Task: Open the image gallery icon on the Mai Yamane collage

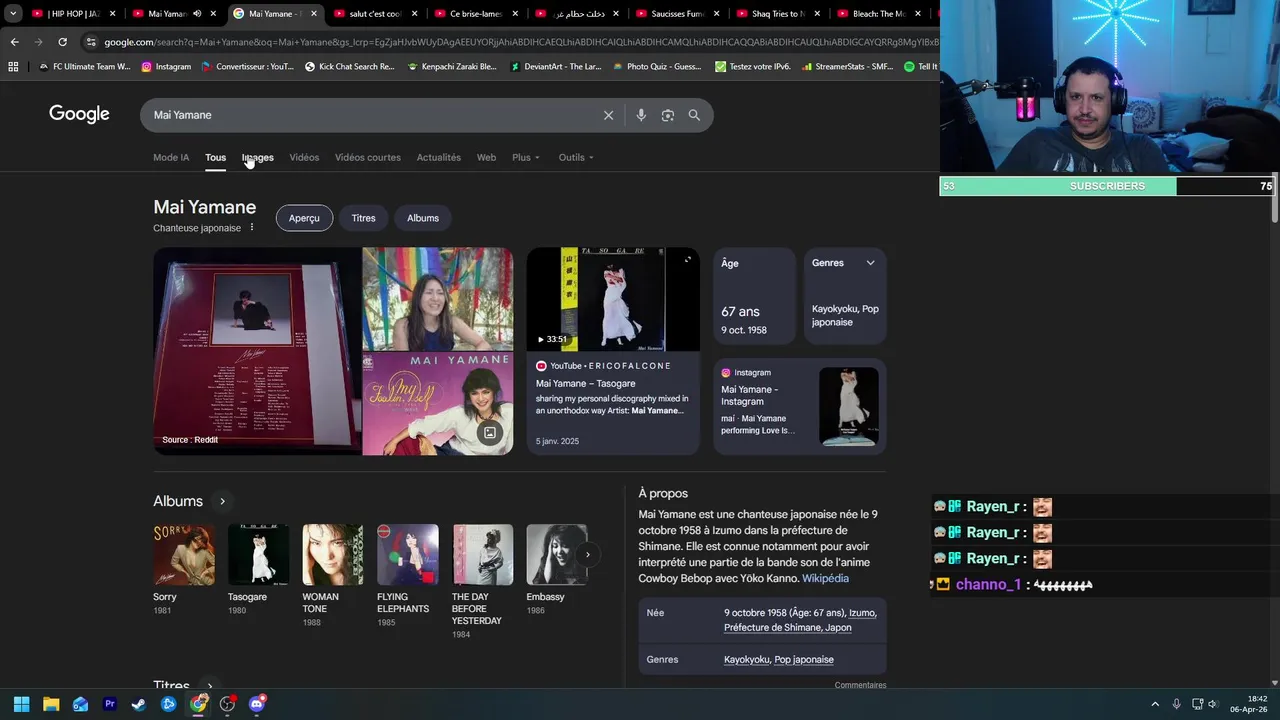Action: click(490, 433)
